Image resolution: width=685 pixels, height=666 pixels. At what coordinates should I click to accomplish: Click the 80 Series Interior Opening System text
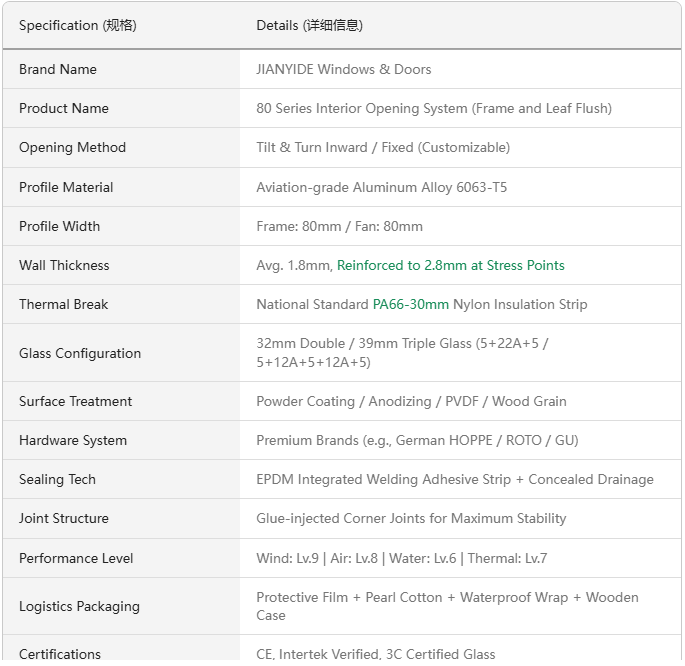(362, 108)
